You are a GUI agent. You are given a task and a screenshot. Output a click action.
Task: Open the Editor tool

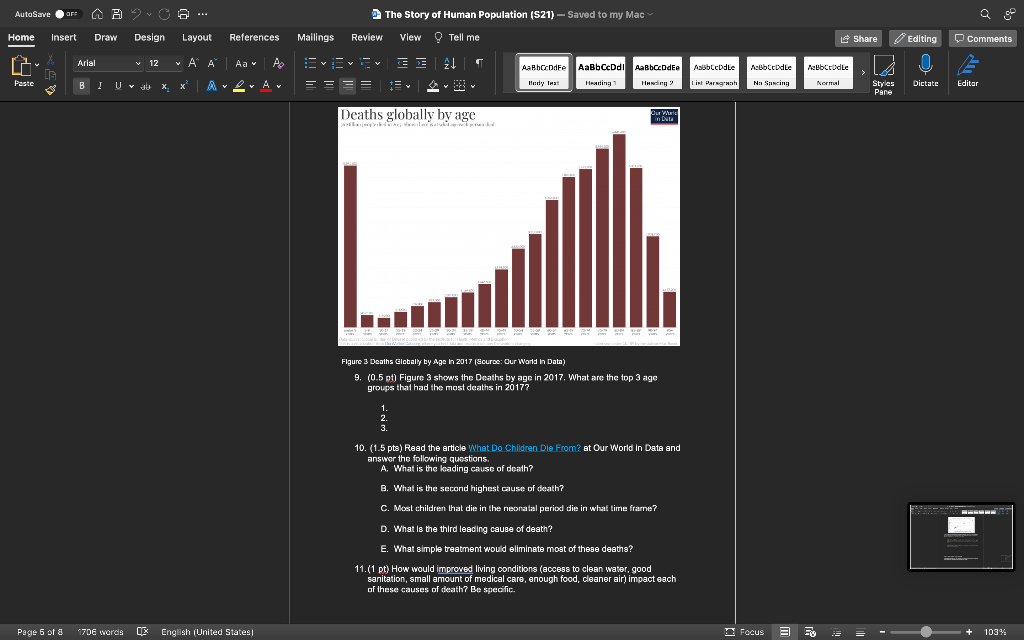click(x=967, y=72)
